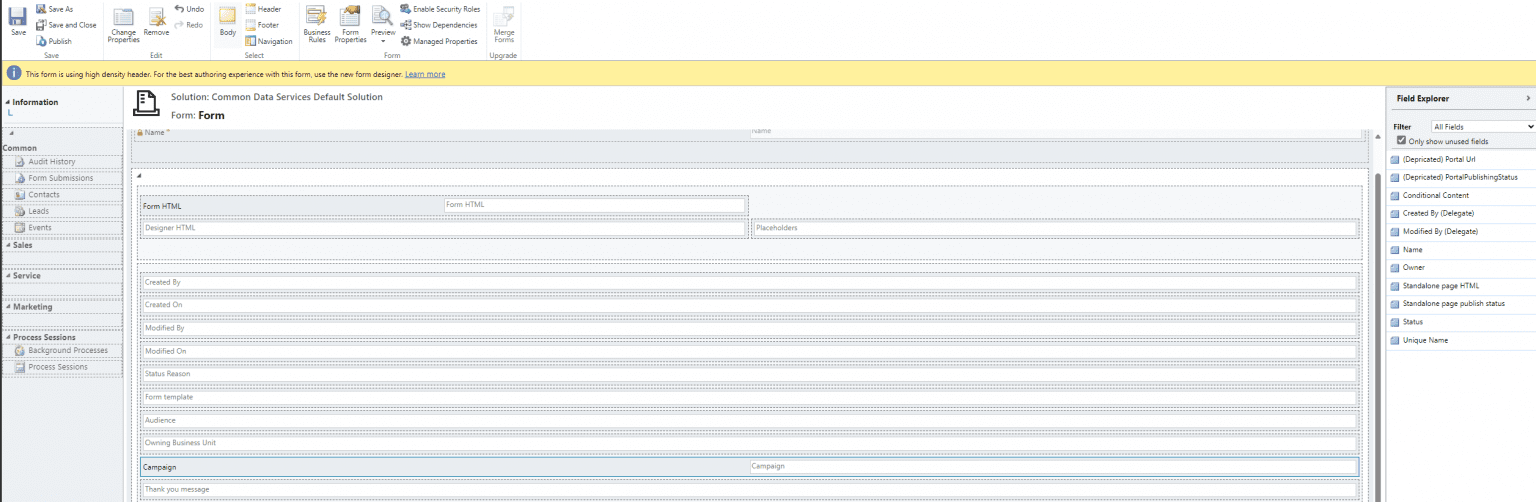Open Business Rules from ribbon
The height and width of the screenshot is (502, 1536).
[x=317, y=22]
